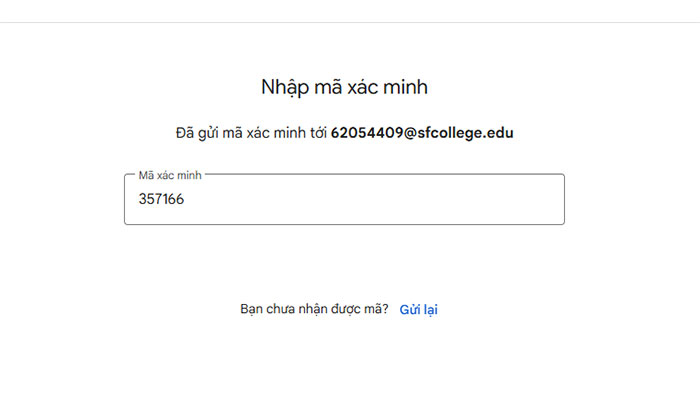Click the digits "62054409" in the email
700x406 pixels.
(366, 133)
